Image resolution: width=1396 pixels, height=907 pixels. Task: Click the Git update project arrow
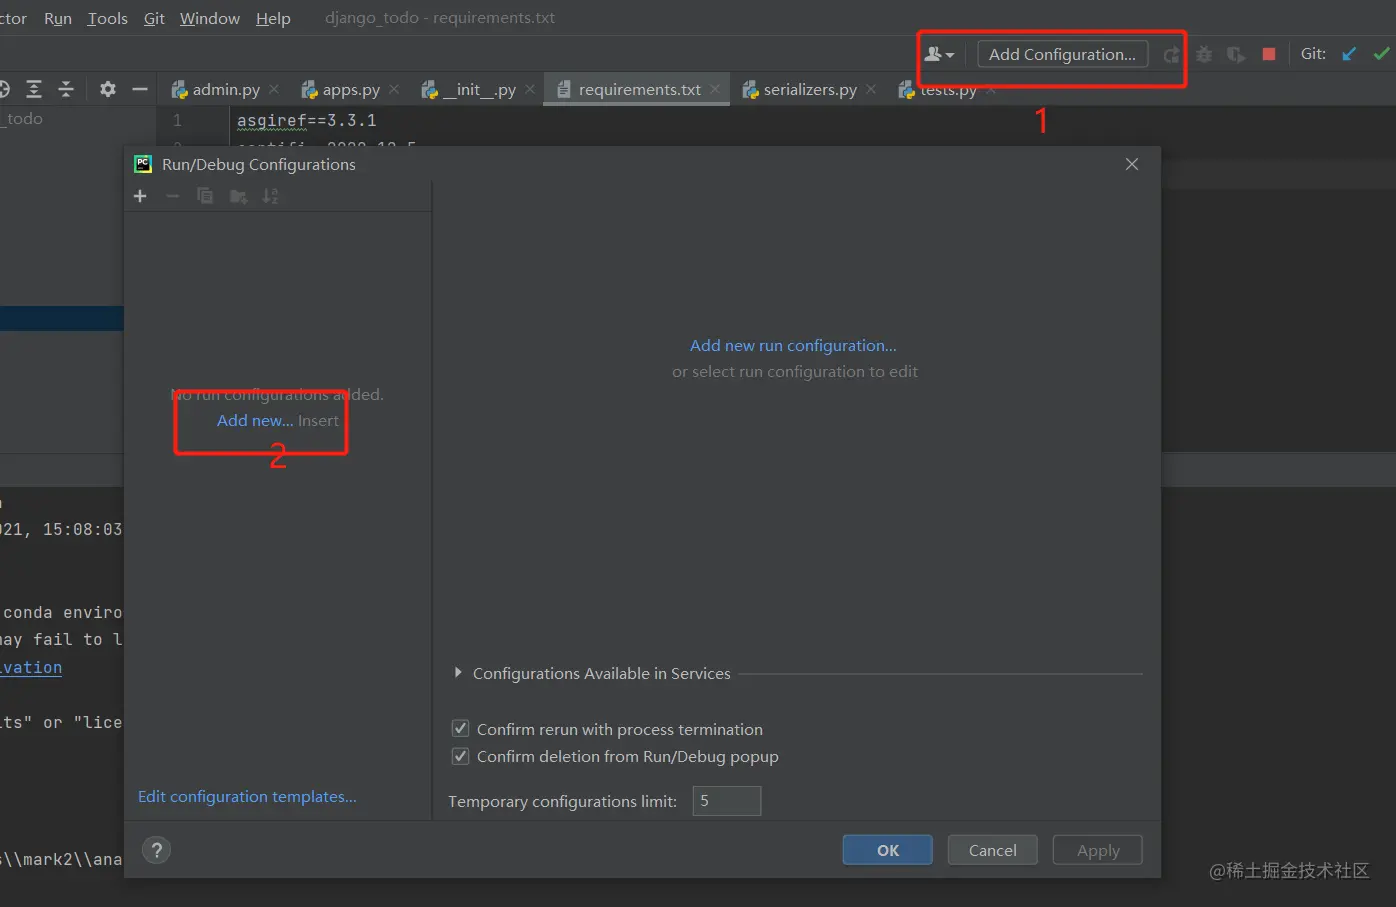point(1349,54)
